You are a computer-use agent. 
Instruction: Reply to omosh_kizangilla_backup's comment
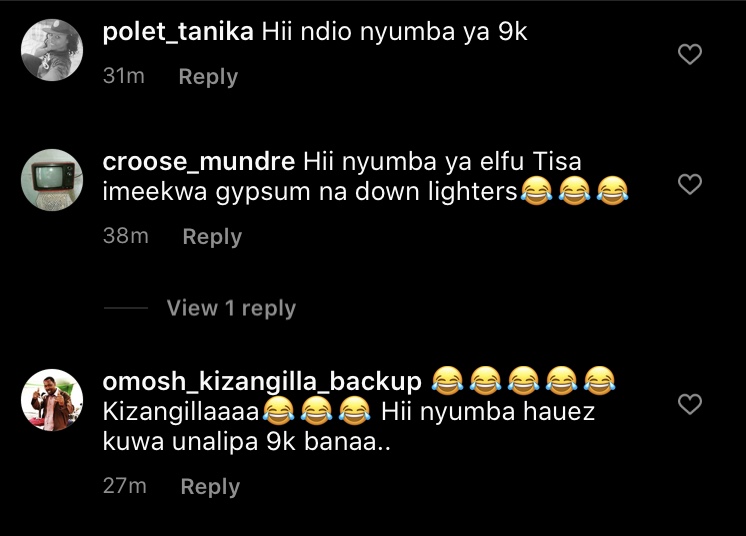210,487
